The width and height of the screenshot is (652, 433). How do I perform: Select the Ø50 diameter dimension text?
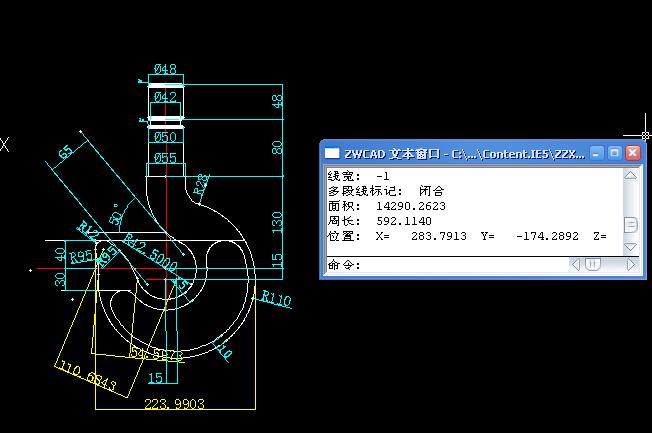tap(165, 136)
